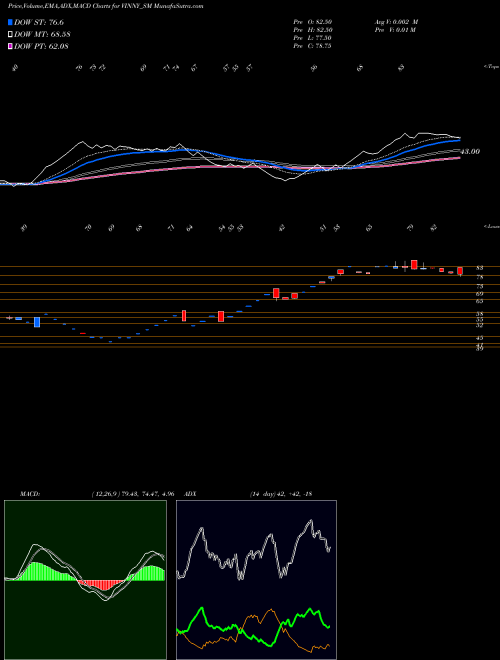Click the MACD histogram chart panel
500x660 pixels.
coord(85,580)
